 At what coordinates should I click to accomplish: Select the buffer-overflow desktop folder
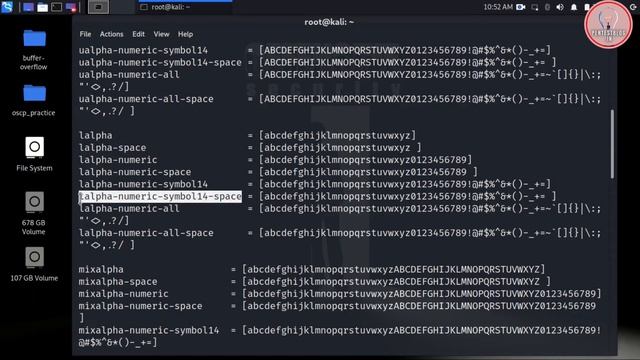coord(34,50)
